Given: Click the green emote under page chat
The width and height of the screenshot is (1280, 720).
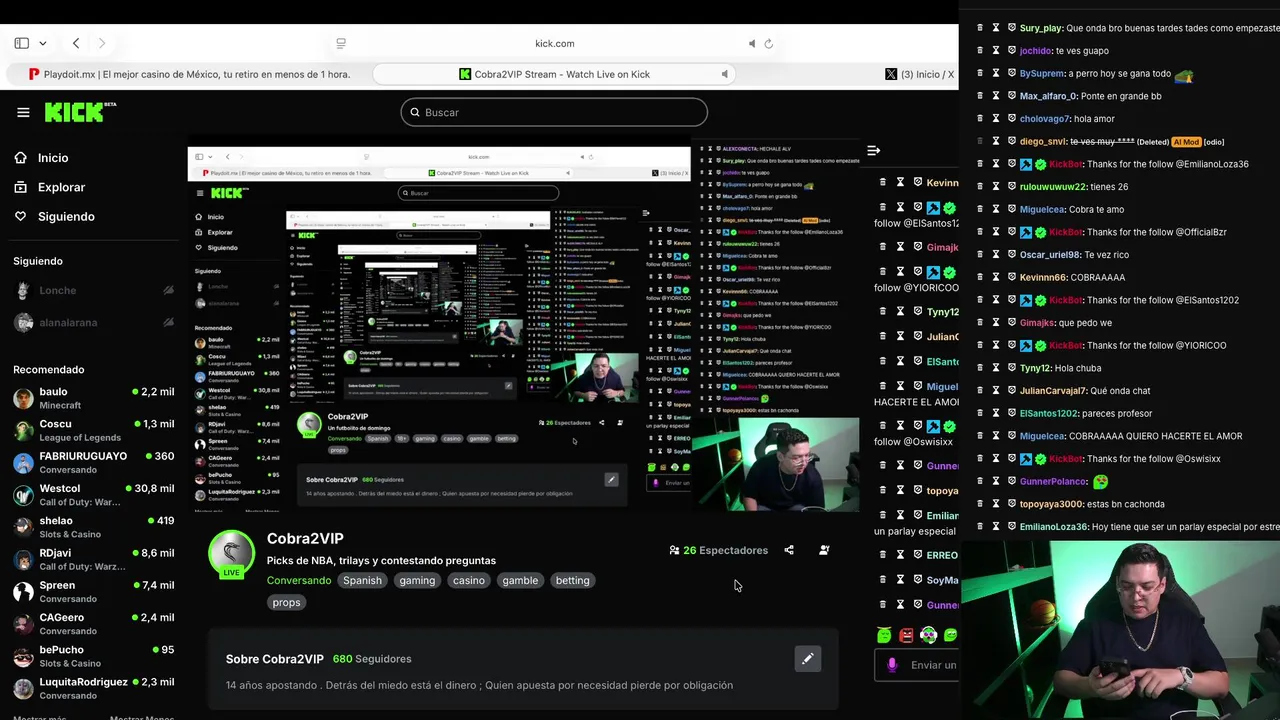Looking at the screenshot, I should (x=884, y=635).
